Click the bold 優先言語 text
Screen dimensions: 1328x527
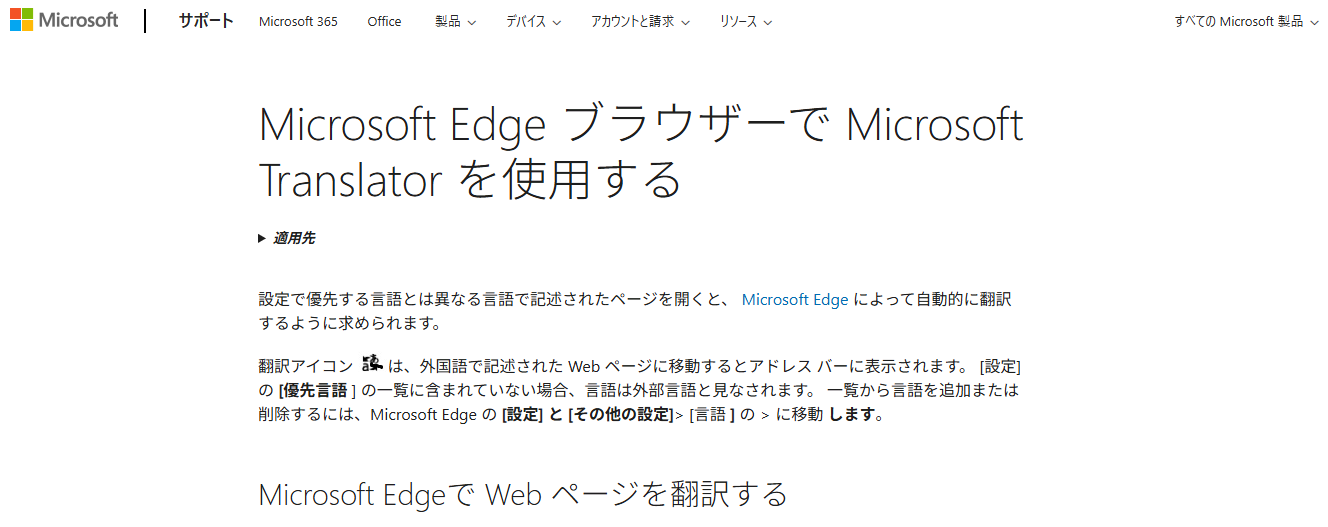point(317,390)
